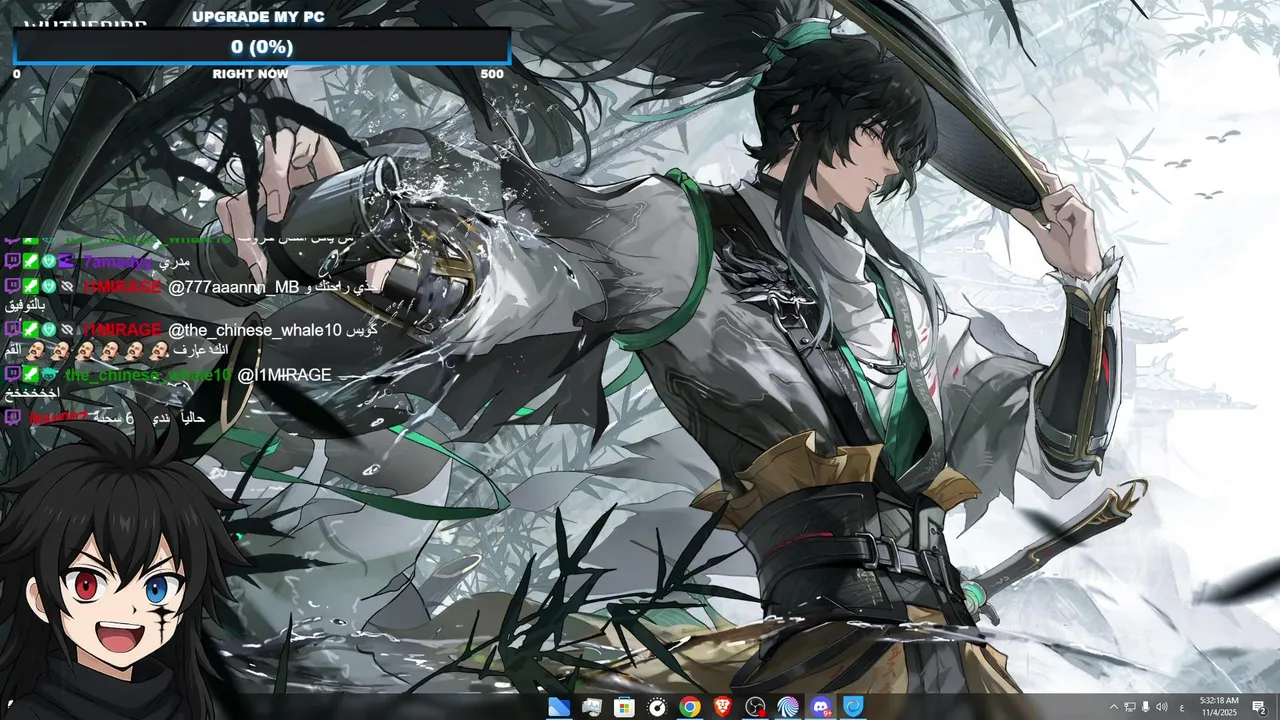Open the blue layered taskbar icon left of the monitor icon
This screenshot has width=1280, height=720.
[559, 707]
